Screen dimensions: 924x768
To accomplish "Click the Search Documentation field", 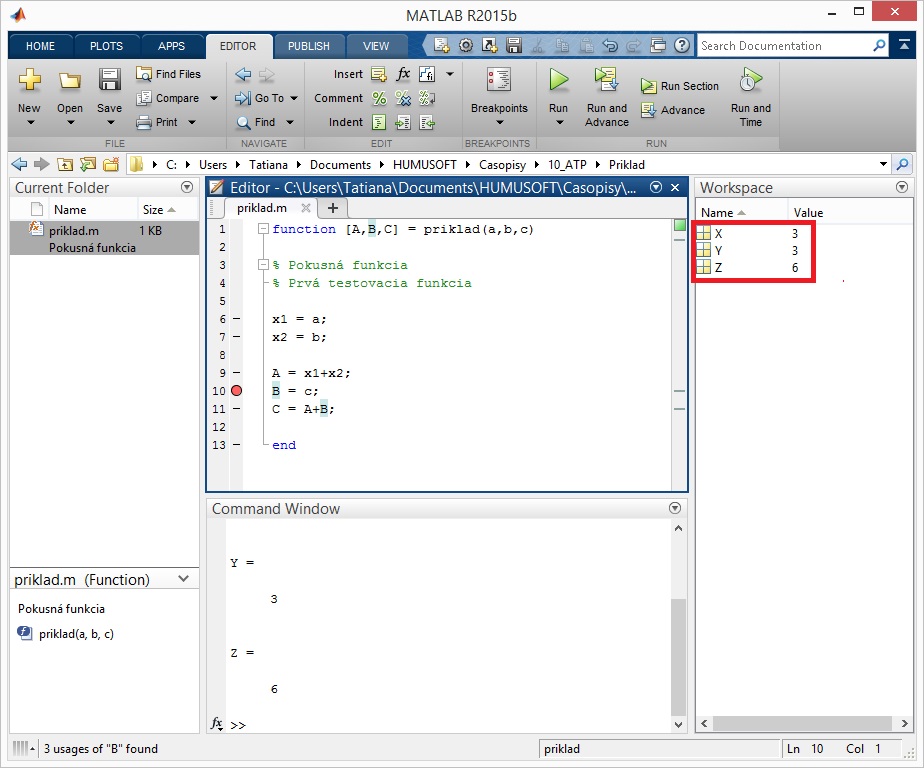I will pos(785,45).
